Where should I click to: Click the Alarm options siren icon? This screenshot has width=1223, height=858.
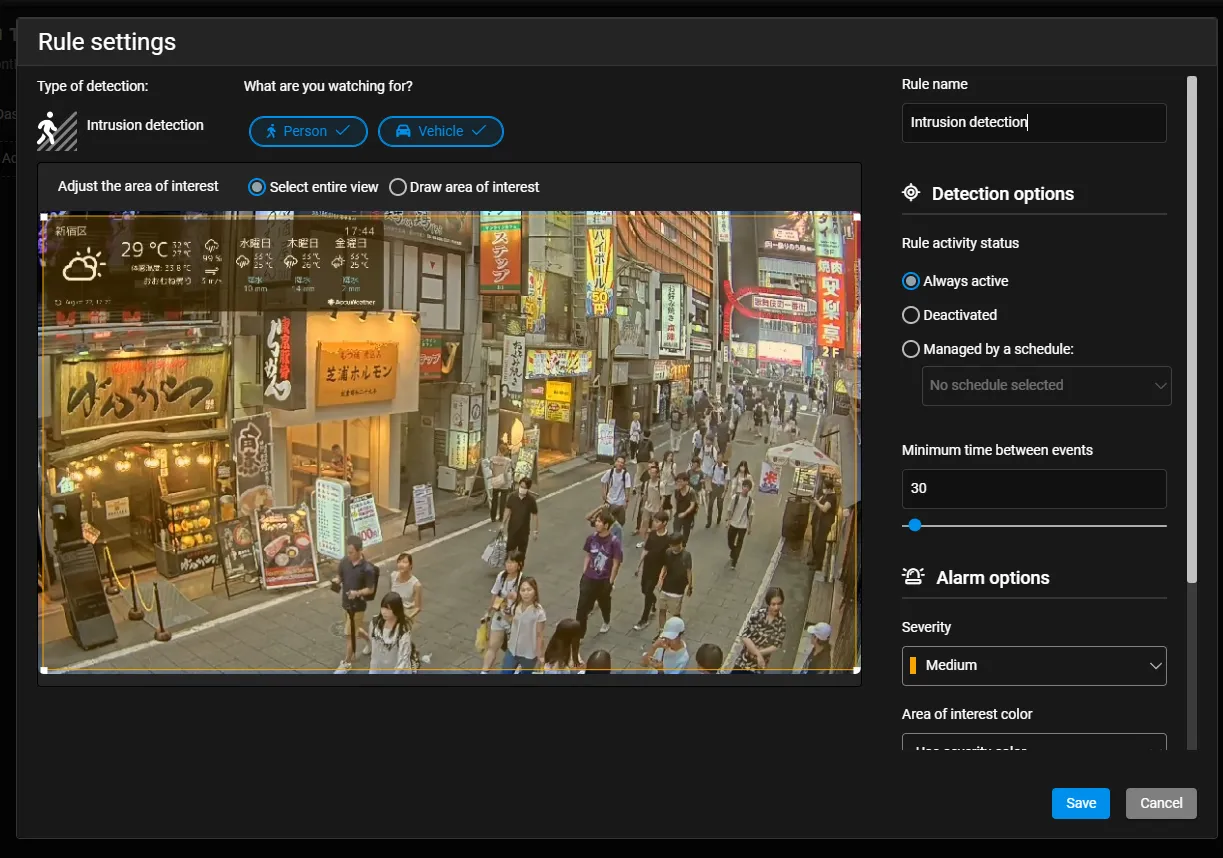point(913,577)
